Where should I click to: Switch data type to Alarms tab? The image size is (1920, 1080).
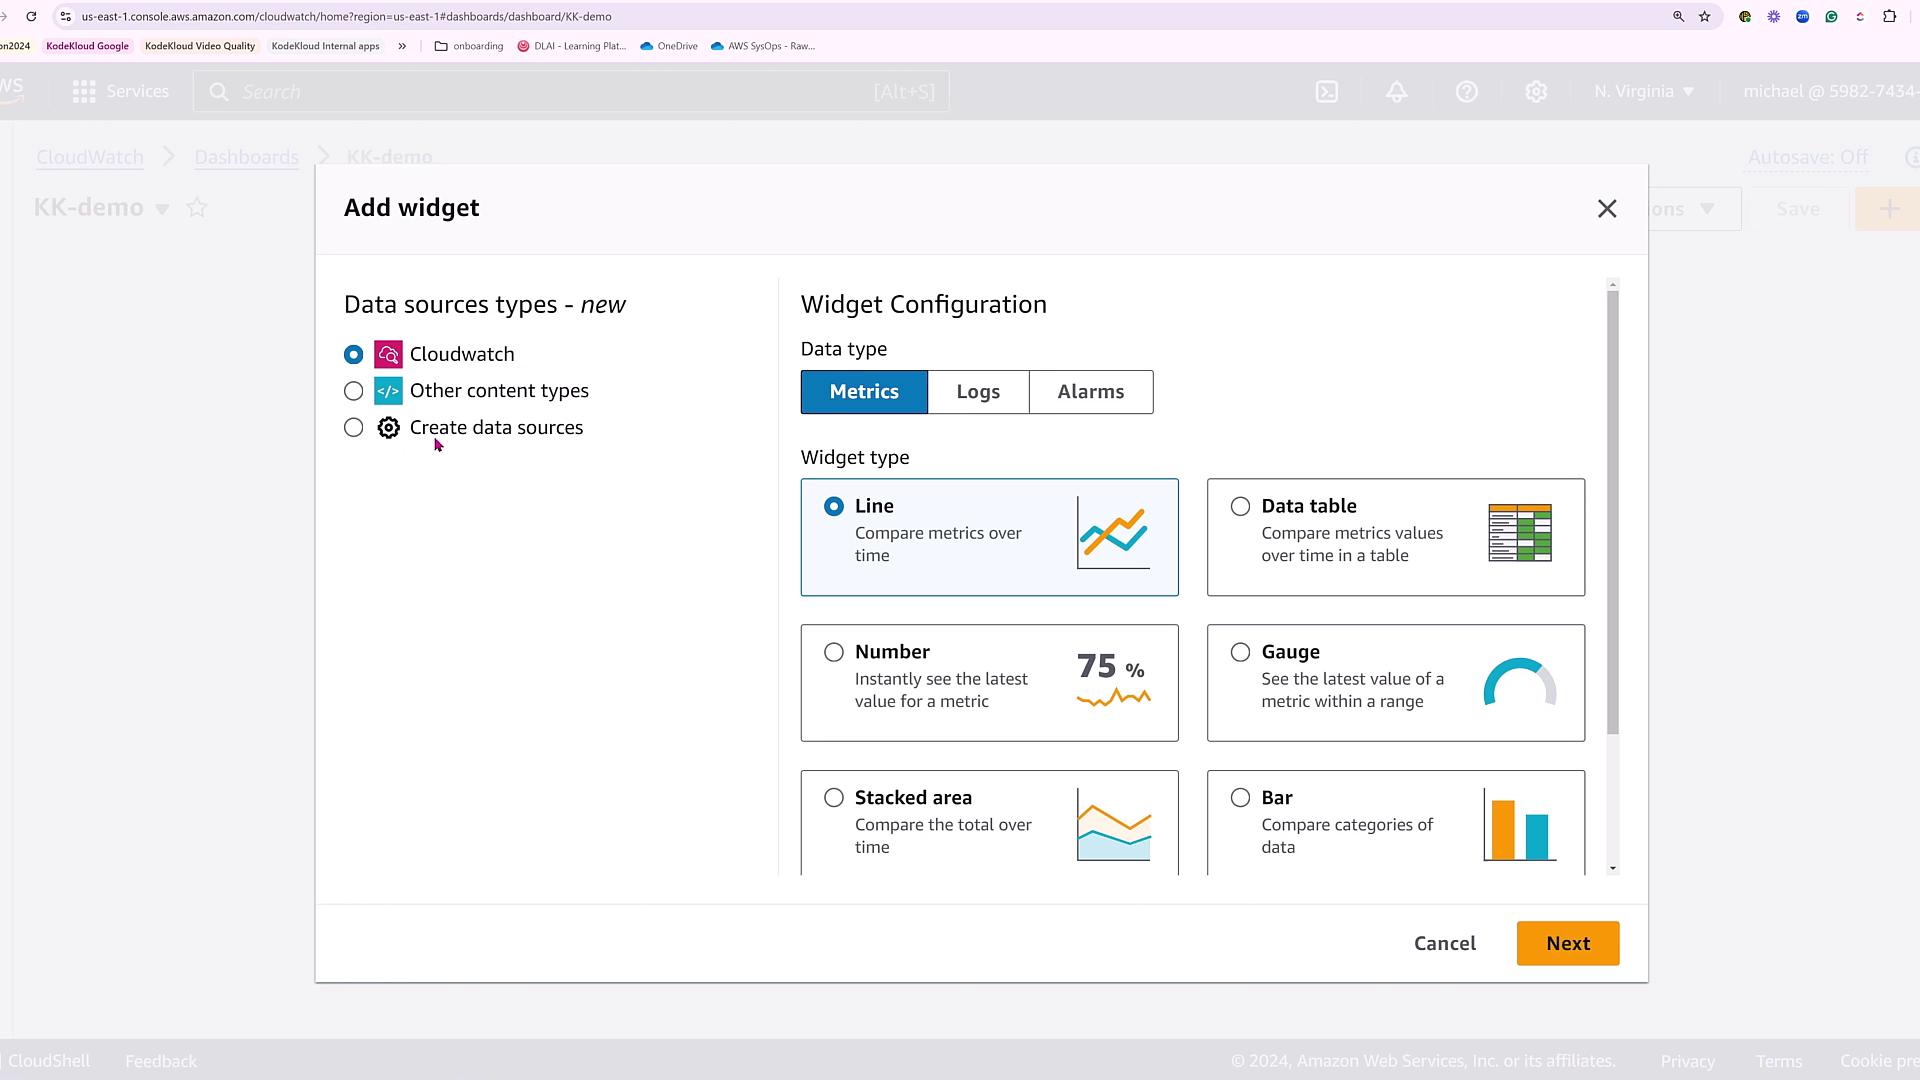click(x=1090, y=392)
